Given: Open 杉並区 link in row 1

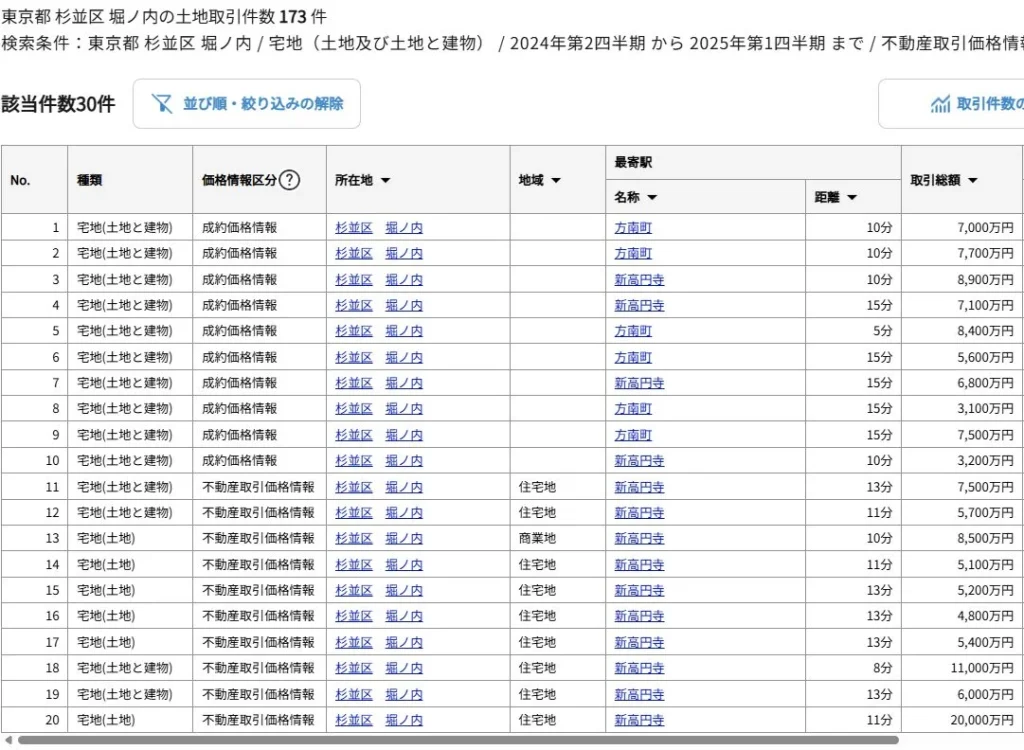Looking at the screenshot, I should [x=354, y=227].
